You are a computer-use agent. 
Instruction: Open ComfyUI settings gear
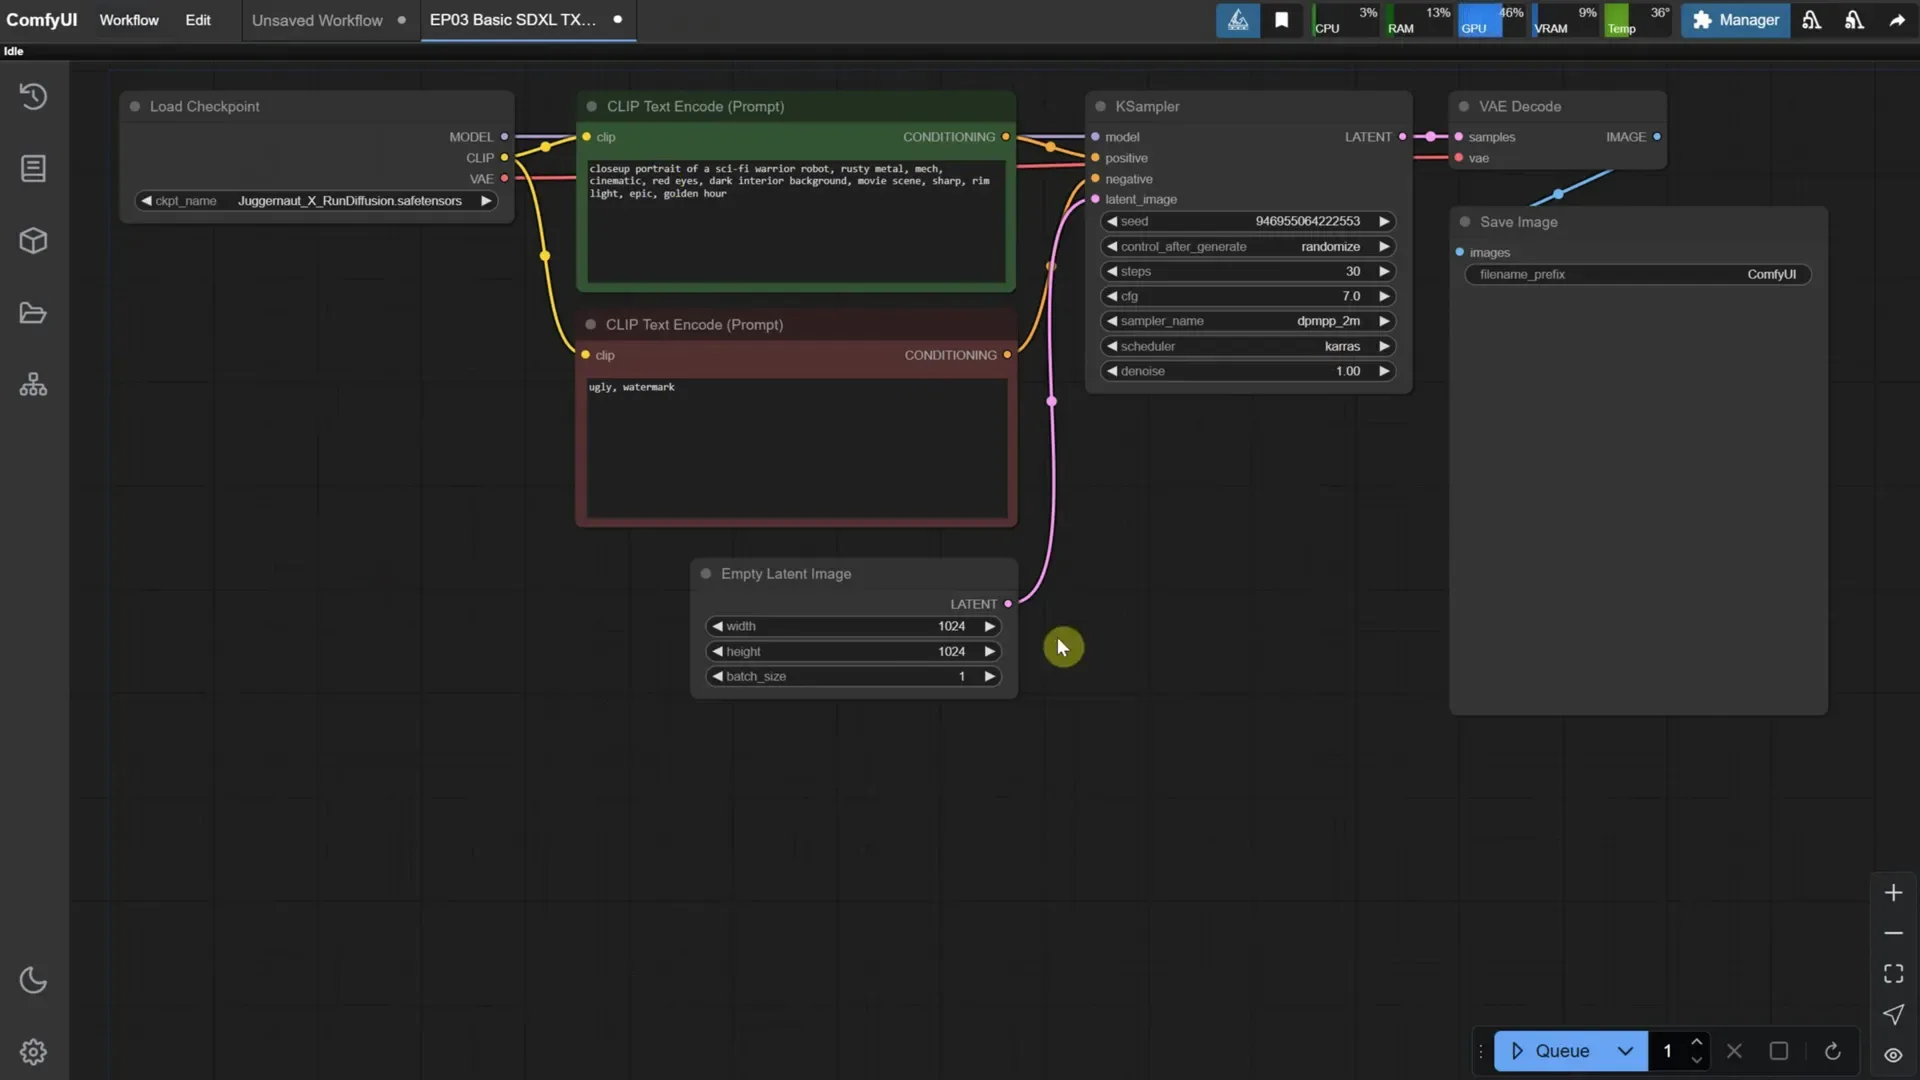pyautogui.click(x=33, y=1051)
